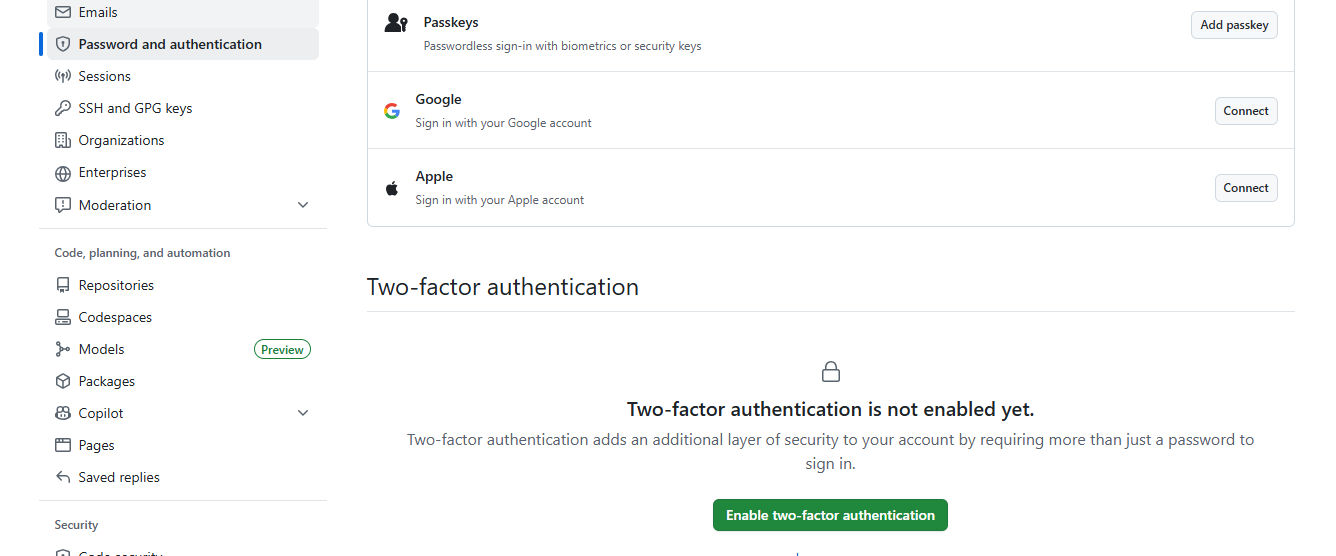Go to Pages settings
Screen dimensions: 1336x556
tap(96, 445)
